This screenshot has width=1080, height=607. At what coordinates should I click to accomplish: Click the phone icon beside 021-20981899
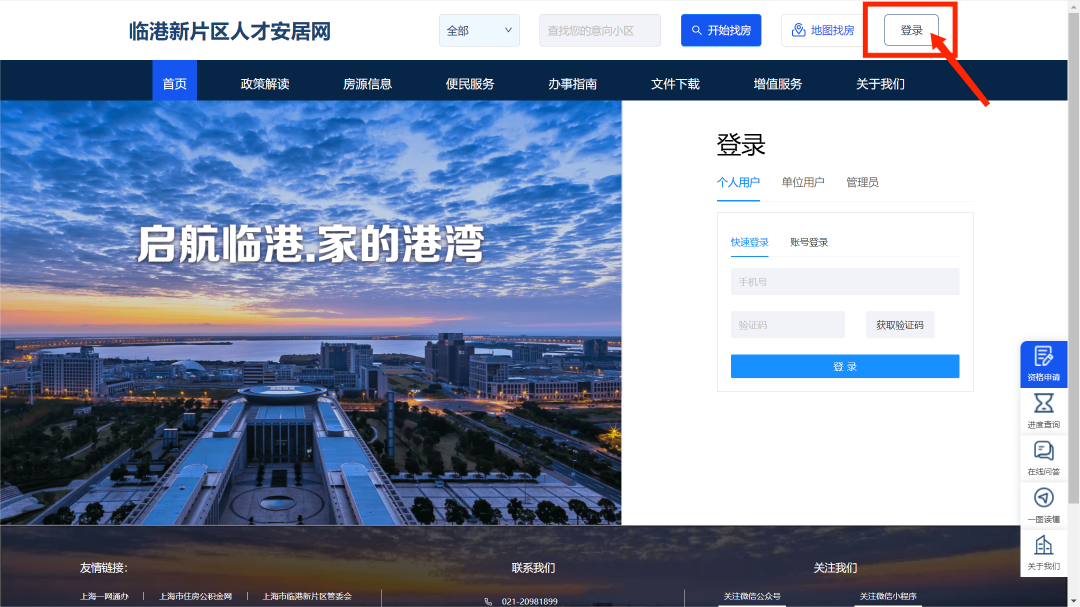click(x=488, y=601)
